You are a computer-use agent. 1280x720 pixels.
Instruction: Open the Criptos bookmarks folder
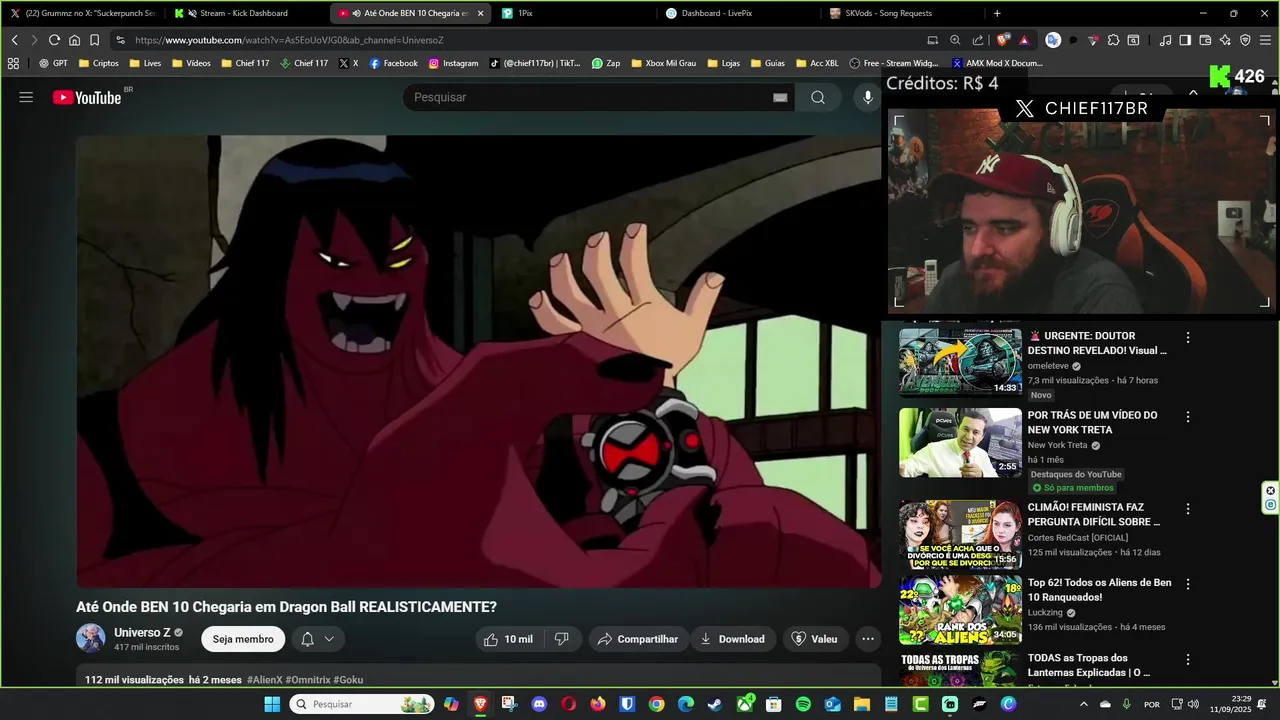(x=99, y=63)
